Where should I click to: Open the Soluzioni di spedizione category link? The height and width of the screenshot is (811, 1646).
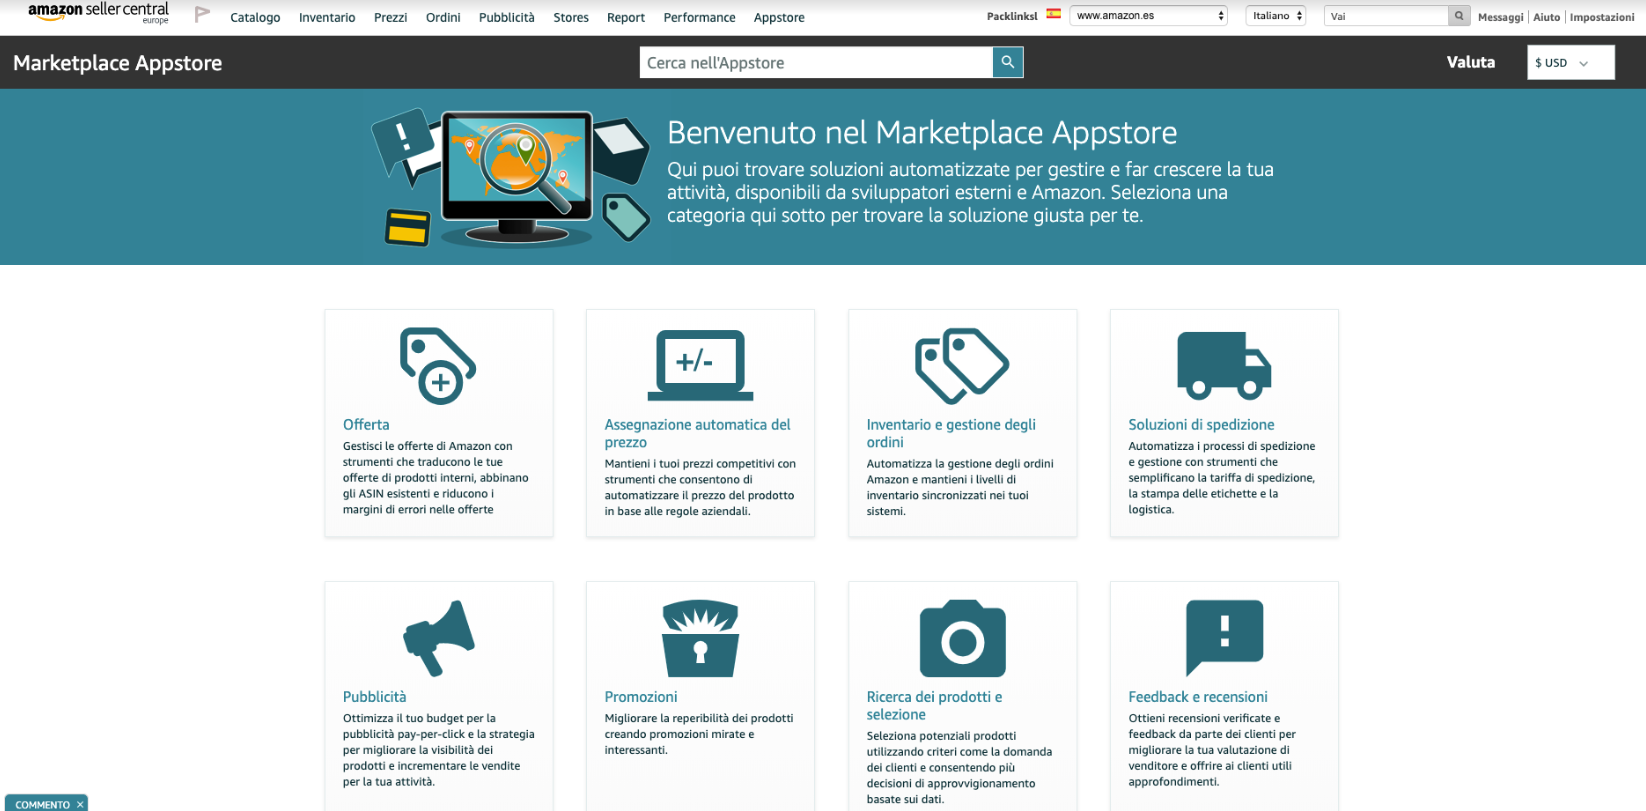tap(1201, 425)
